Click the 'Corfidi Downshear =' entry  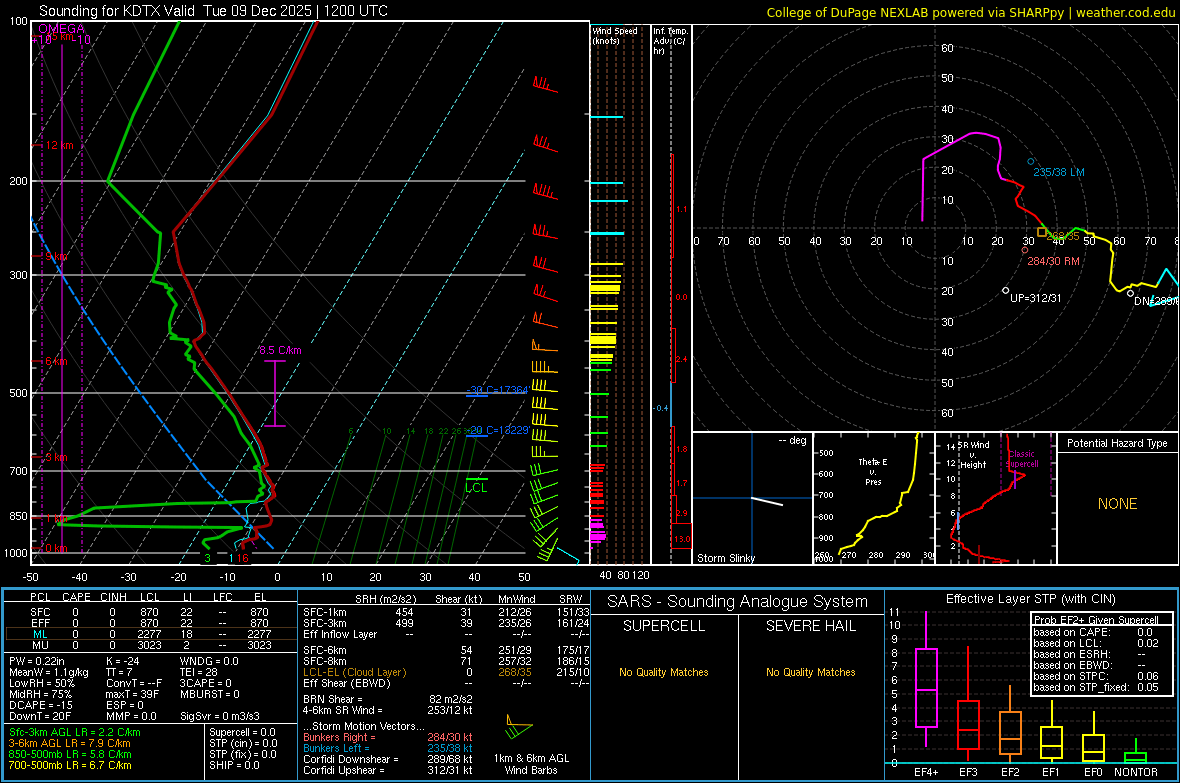point(388,759)
